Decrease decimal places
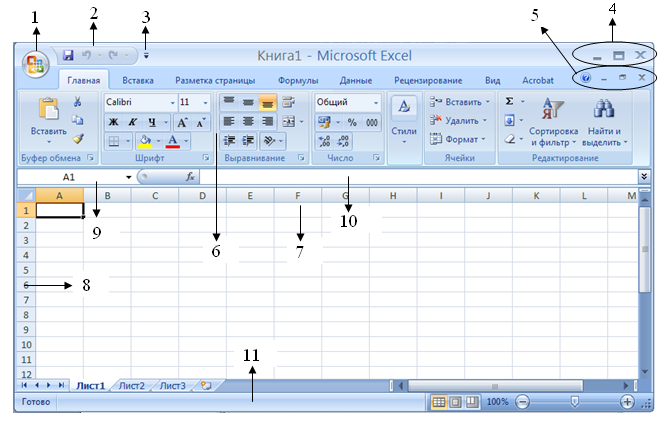Viewport: 668px width, 425px height. [x=343, y=141]
